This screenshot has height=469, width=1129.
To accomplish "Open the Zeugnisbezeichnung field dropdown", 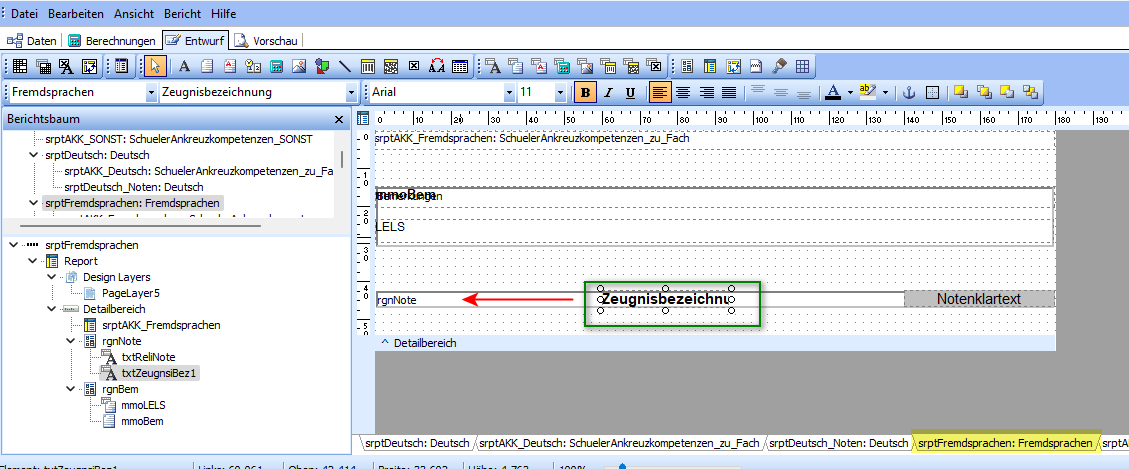I will click(x=351, y=92).
